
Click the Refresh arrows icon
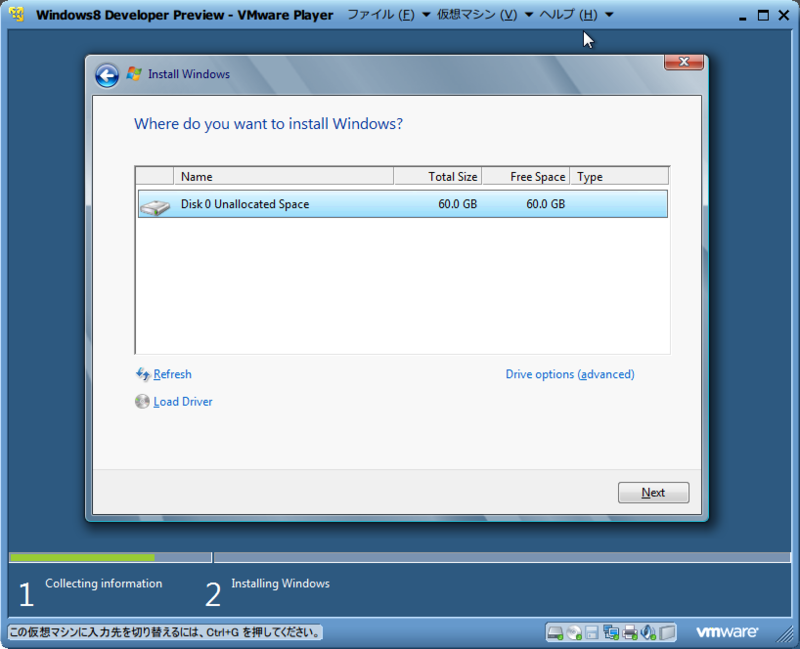tap(142, 374)
